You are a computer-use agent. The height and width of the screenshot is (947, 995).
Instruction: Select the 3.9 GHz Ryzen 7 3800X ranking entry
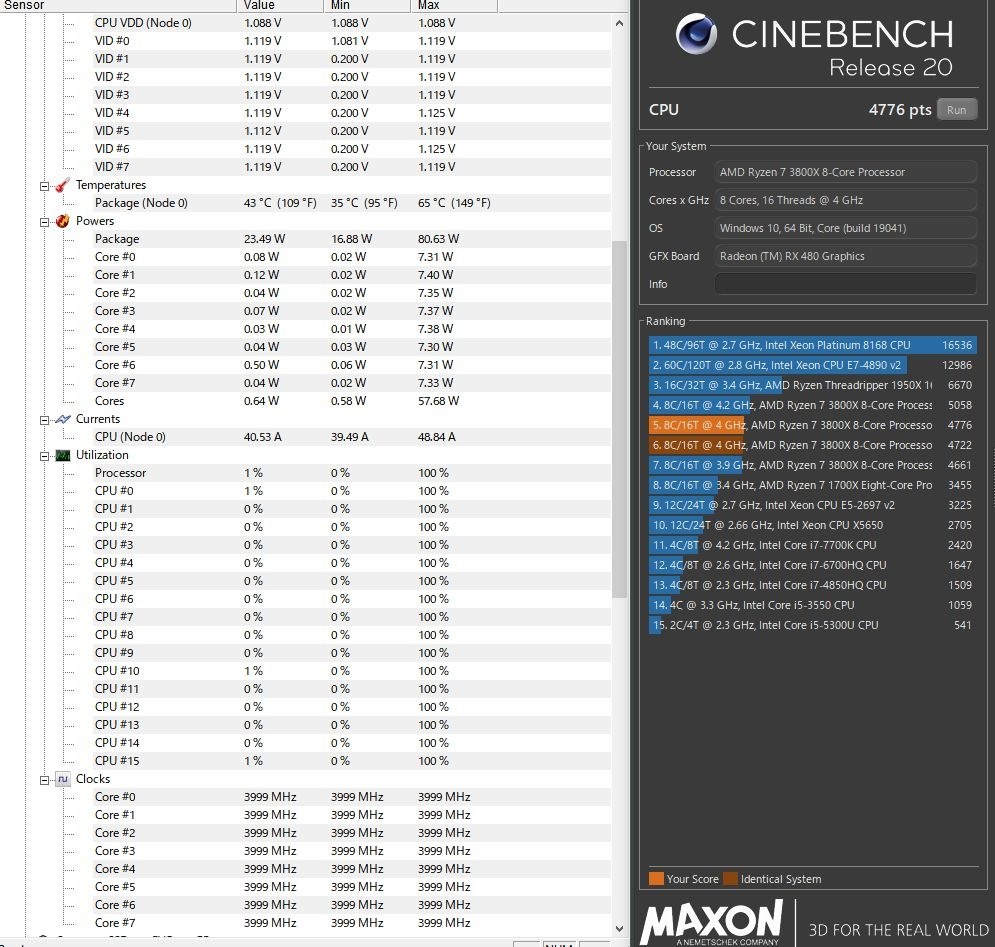tap(812, 465)
